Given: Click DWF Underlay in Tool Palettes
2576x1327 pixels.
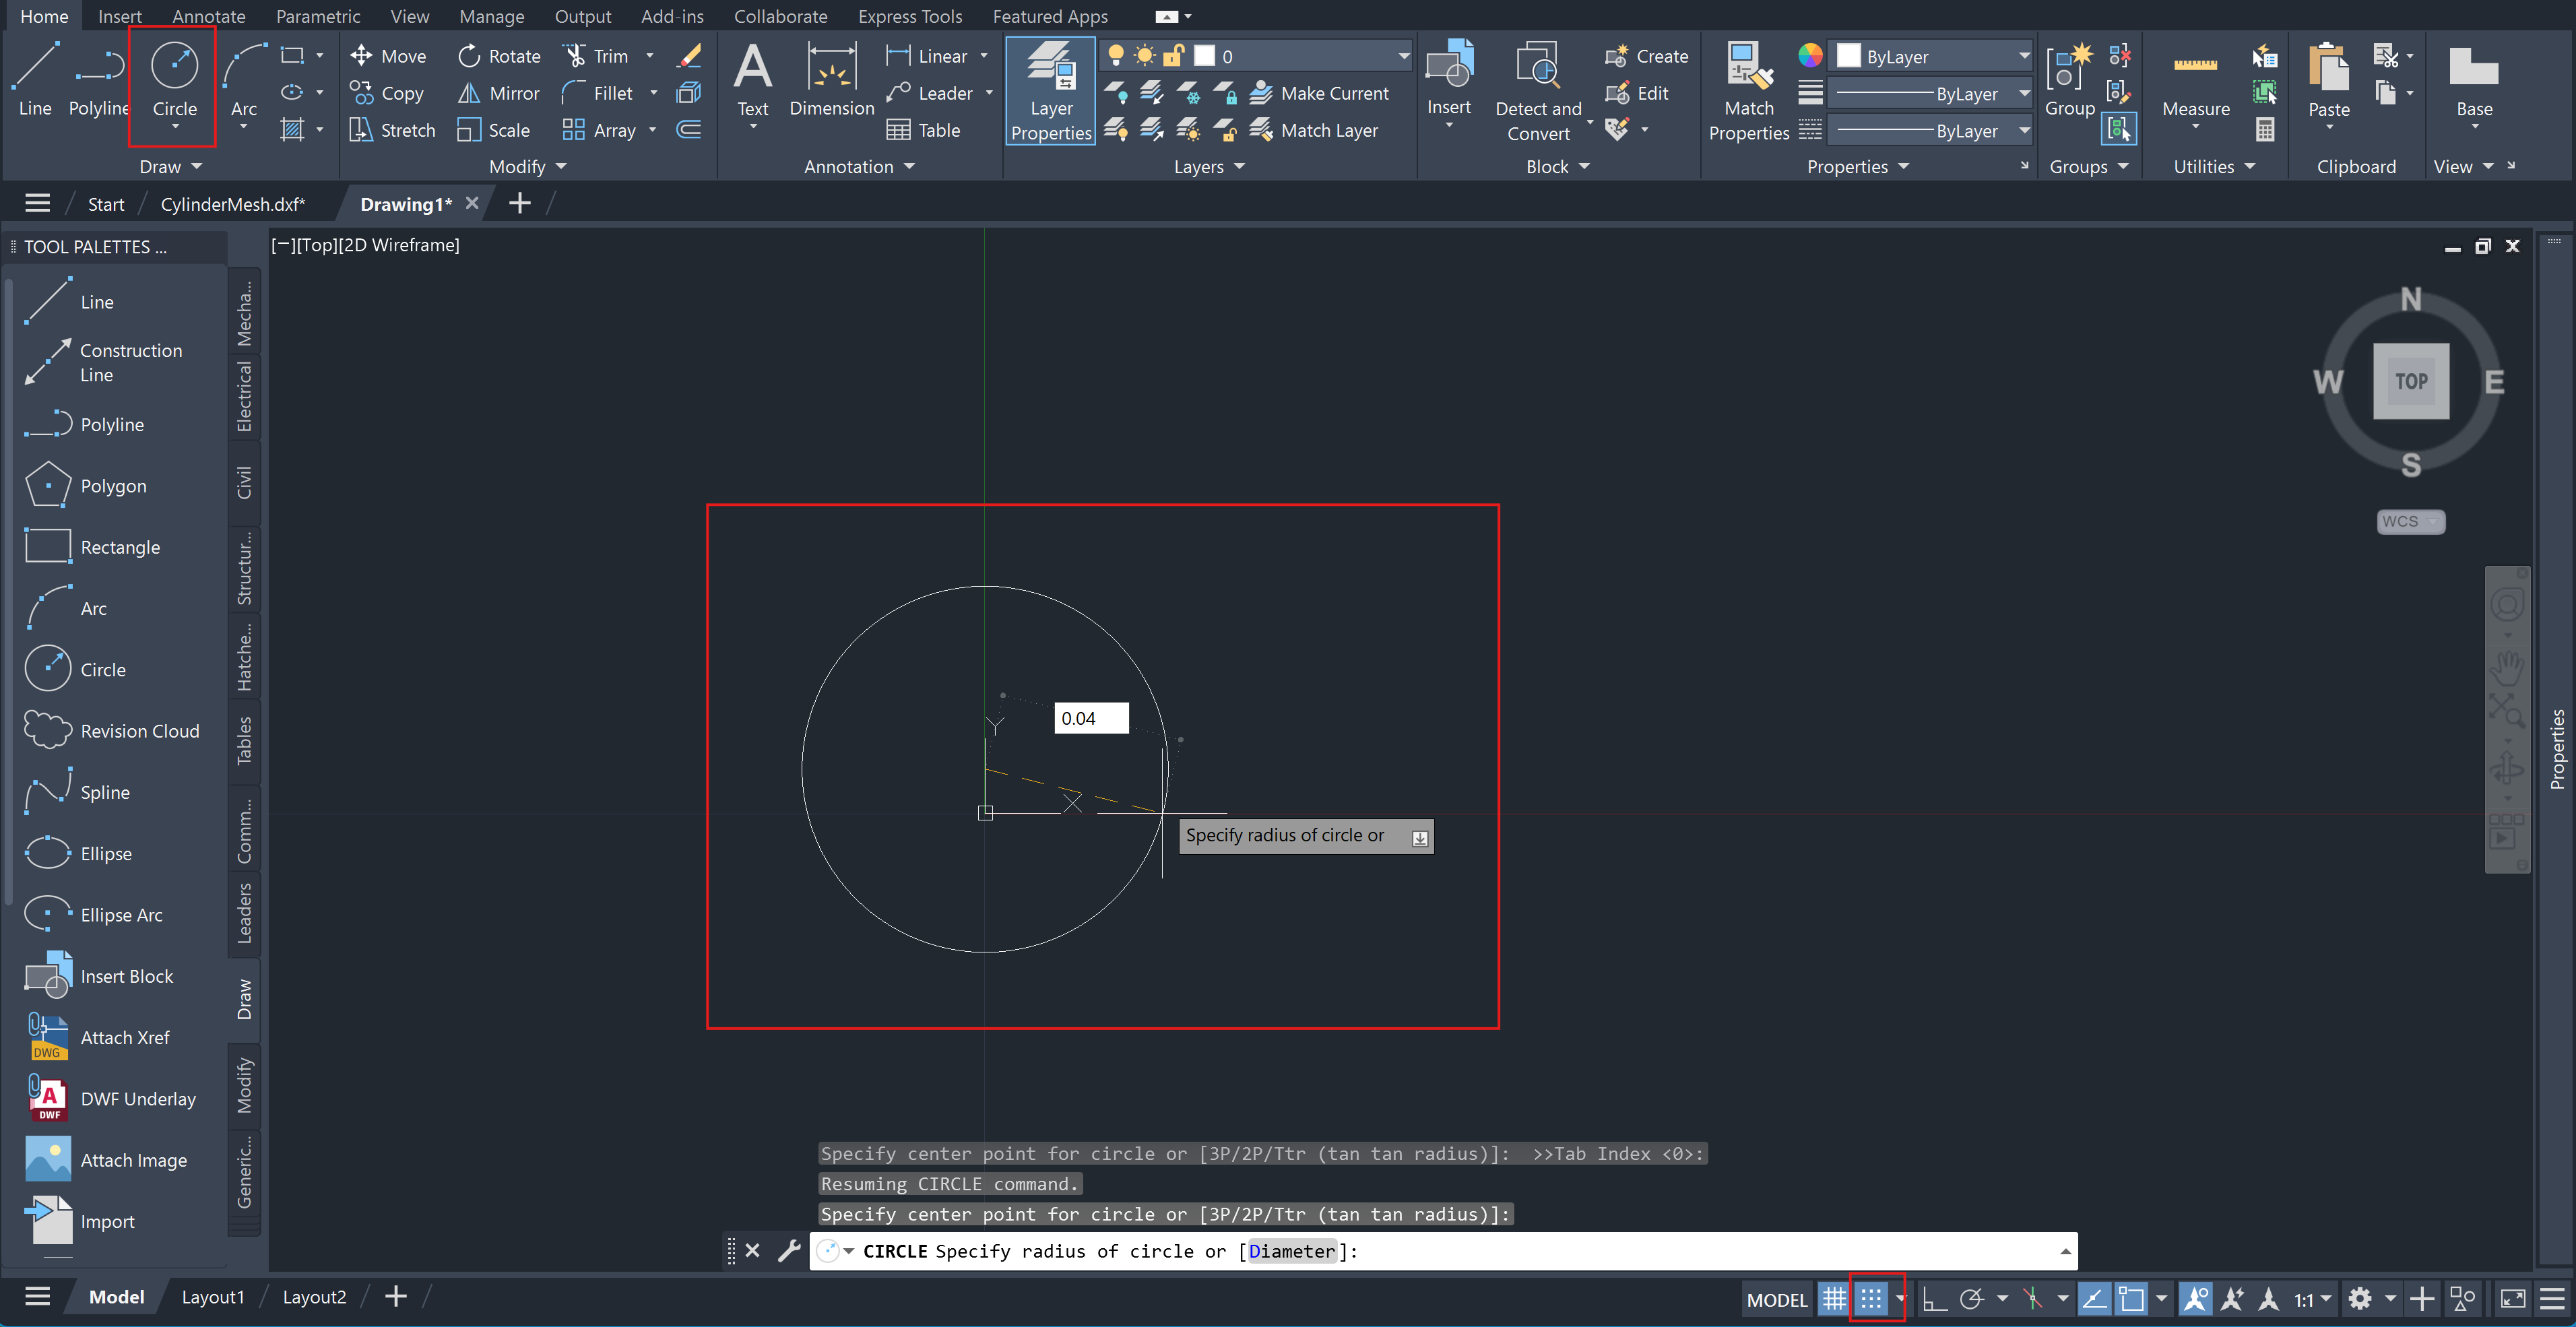Looking at the screenshot, I should coord(111,1099).
